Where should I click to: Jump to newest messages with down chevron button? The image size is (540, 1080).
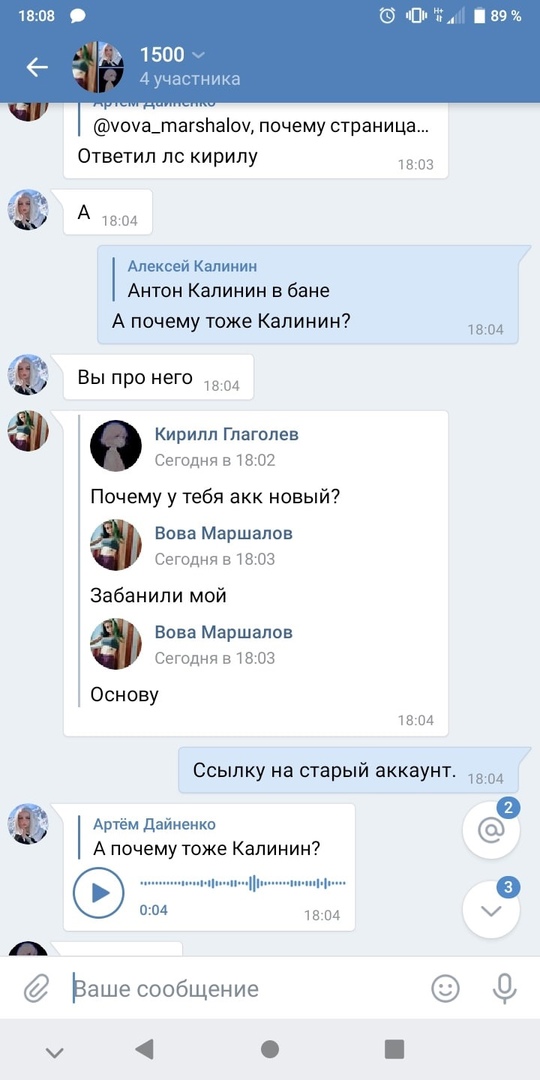point(491,910)
